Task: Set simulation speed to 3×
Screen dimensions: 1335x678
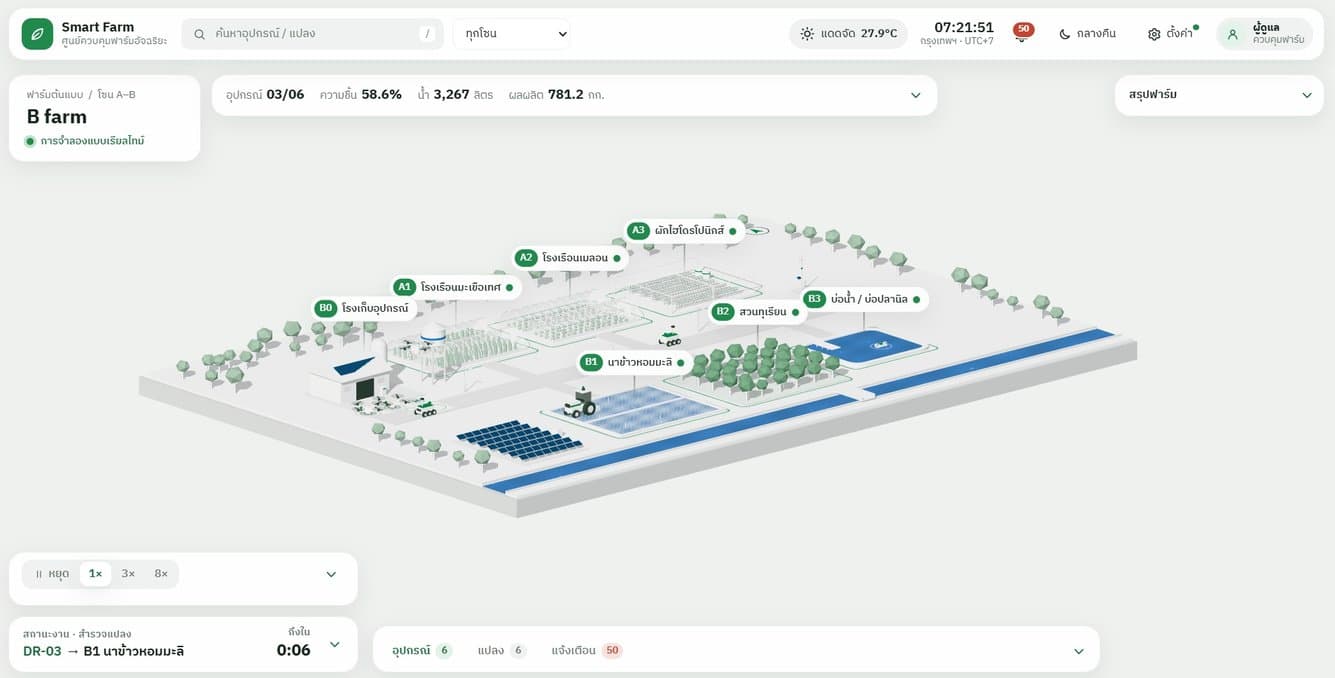Action: pyautogui.click(x=128, y=574)
